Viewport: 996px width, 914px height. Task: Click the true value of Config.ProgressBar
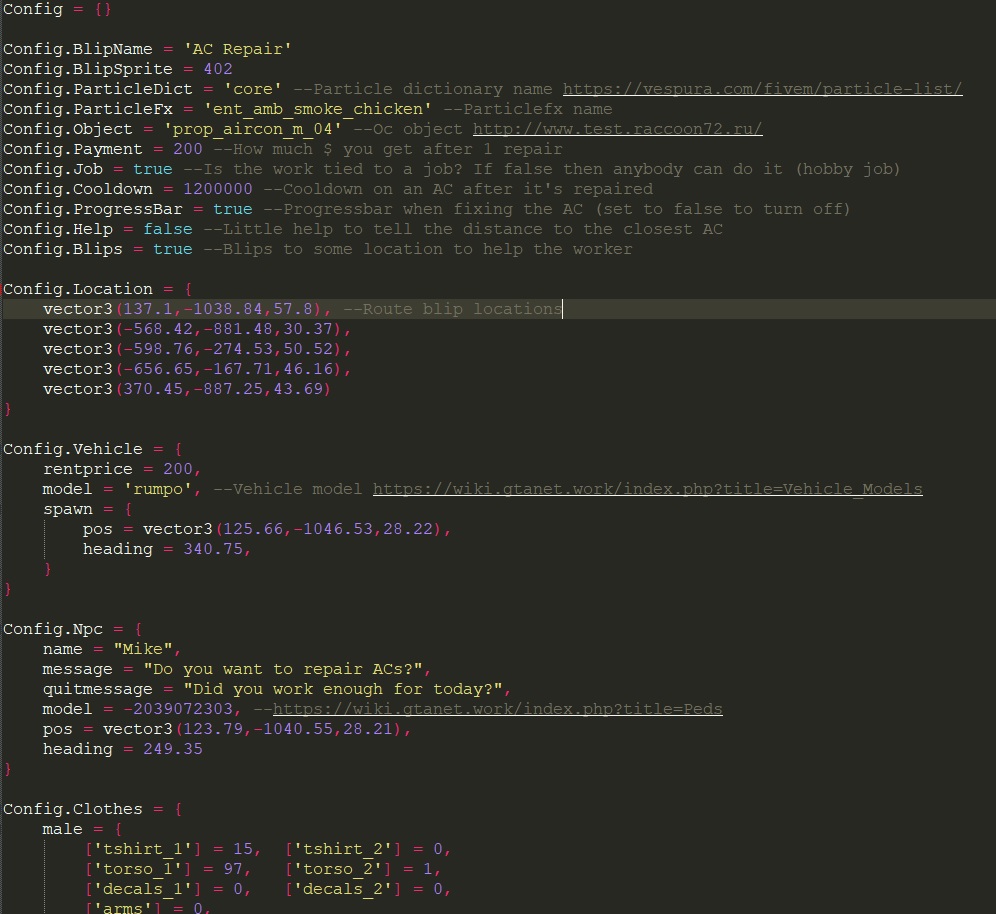232,209
